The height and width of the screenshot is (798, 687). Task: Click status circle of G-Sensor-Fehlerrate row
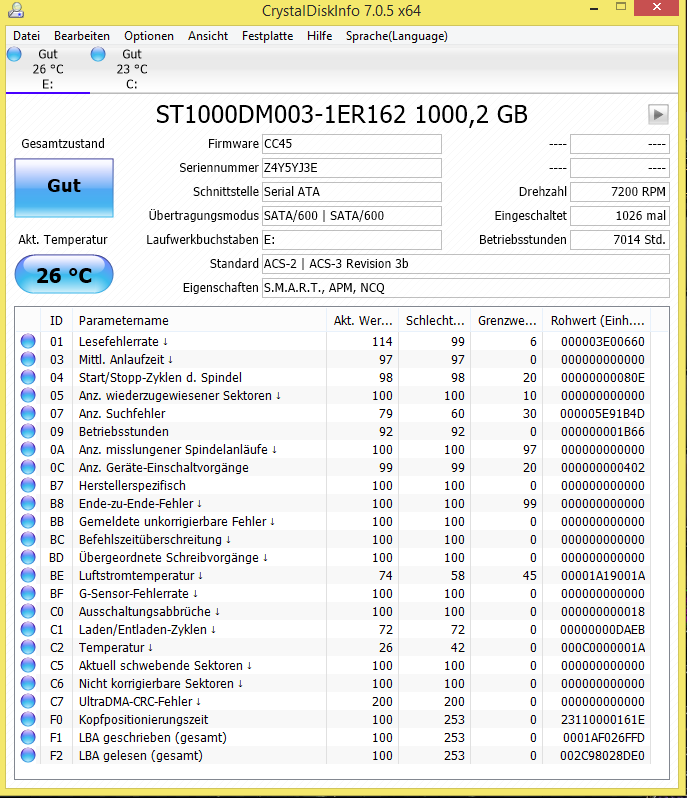coord(28,593)
